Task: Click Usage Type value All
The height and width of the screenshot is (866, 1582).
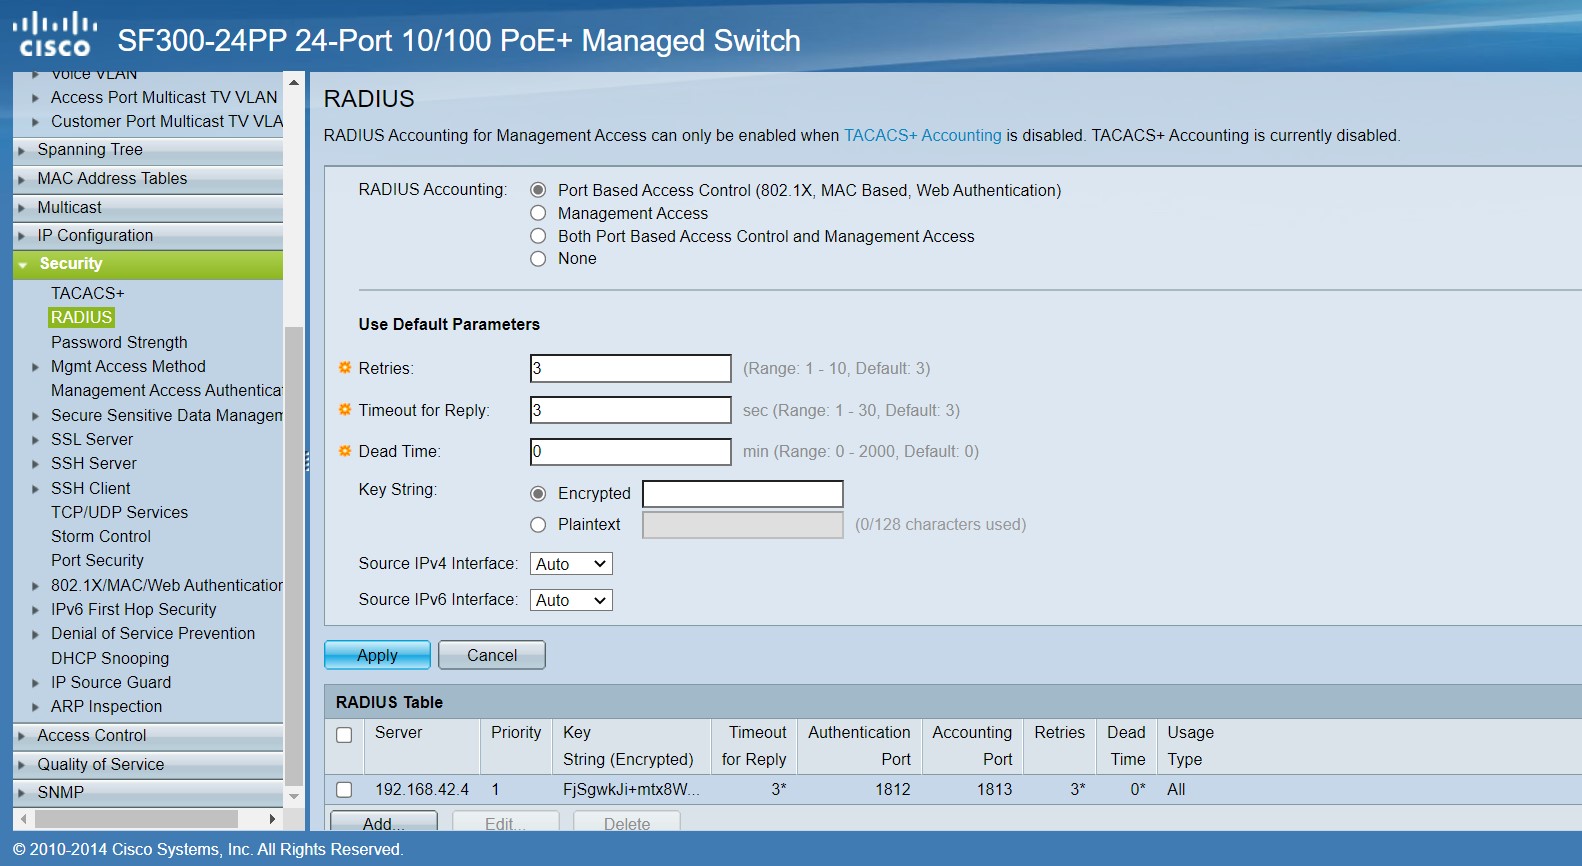Action: coord(1176,790)
